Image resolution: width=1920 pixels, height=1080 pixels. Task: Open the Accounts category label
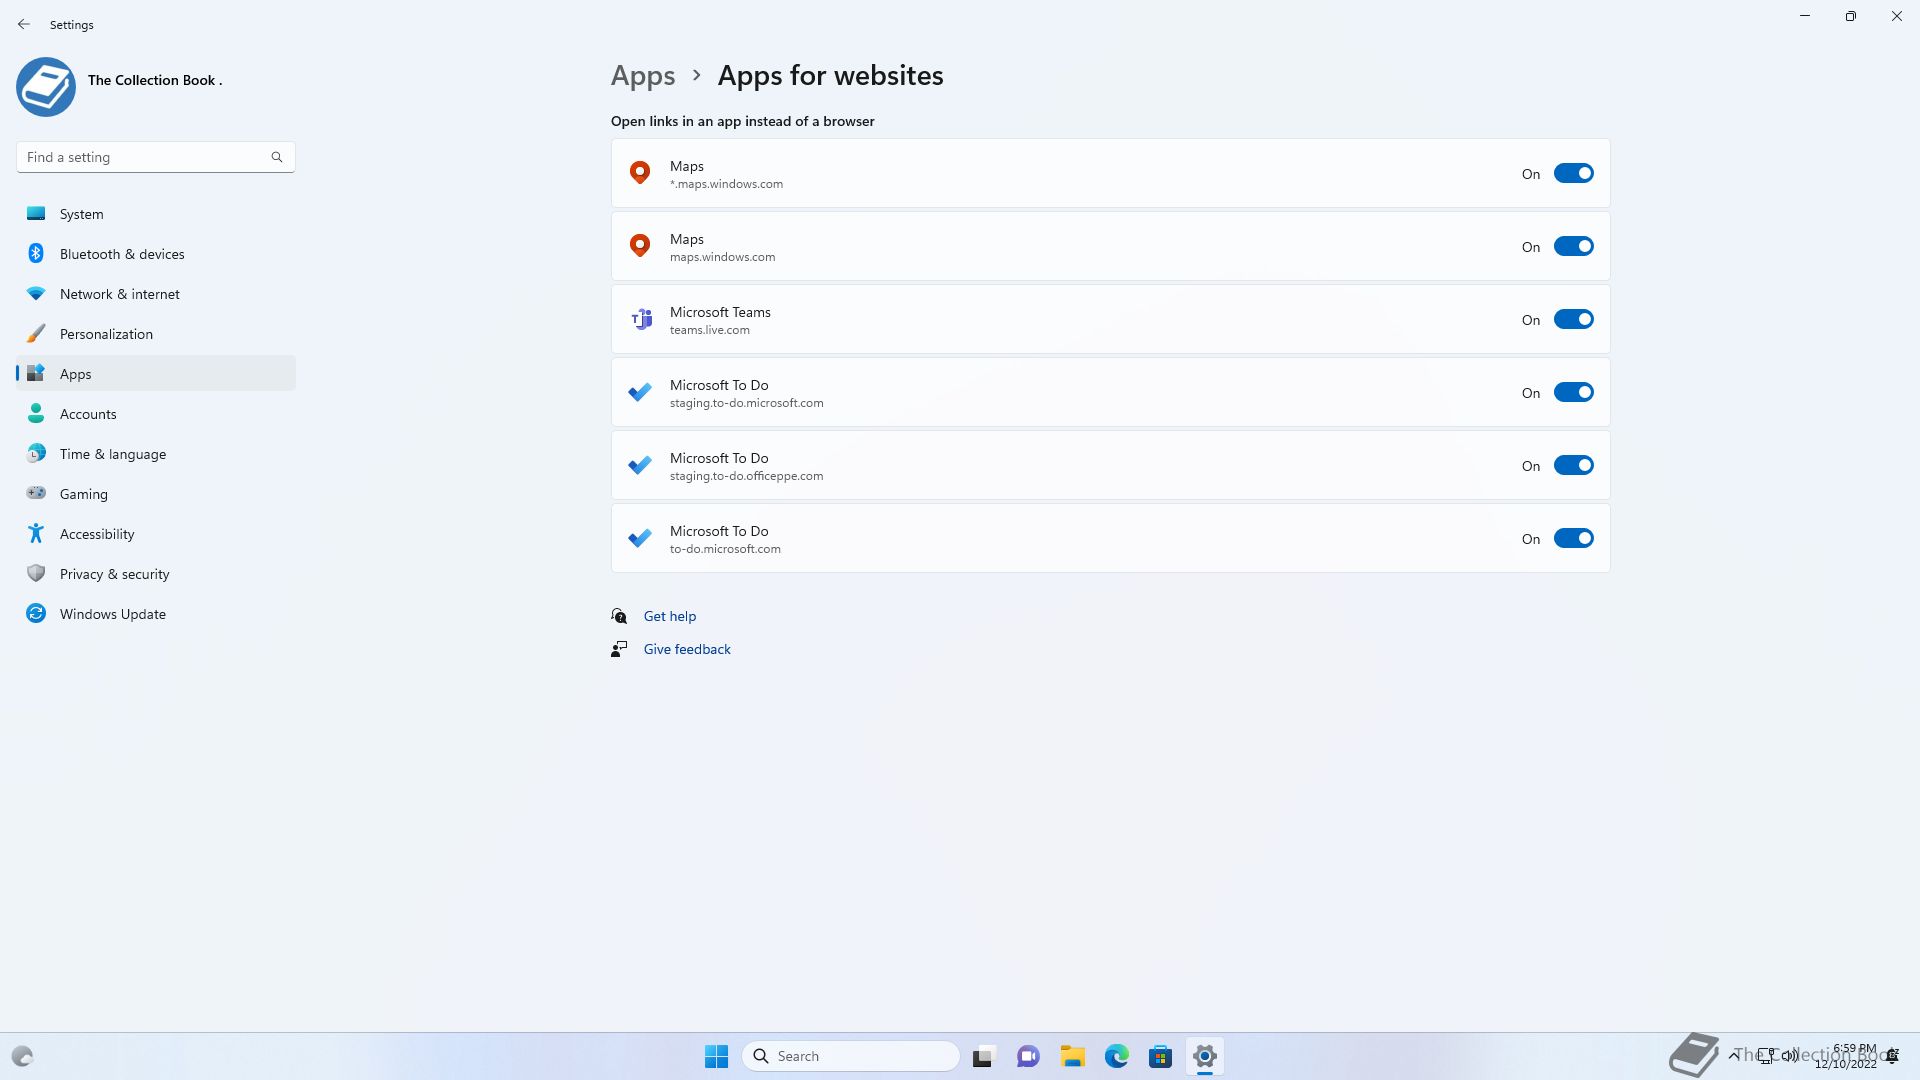[88, 414]
